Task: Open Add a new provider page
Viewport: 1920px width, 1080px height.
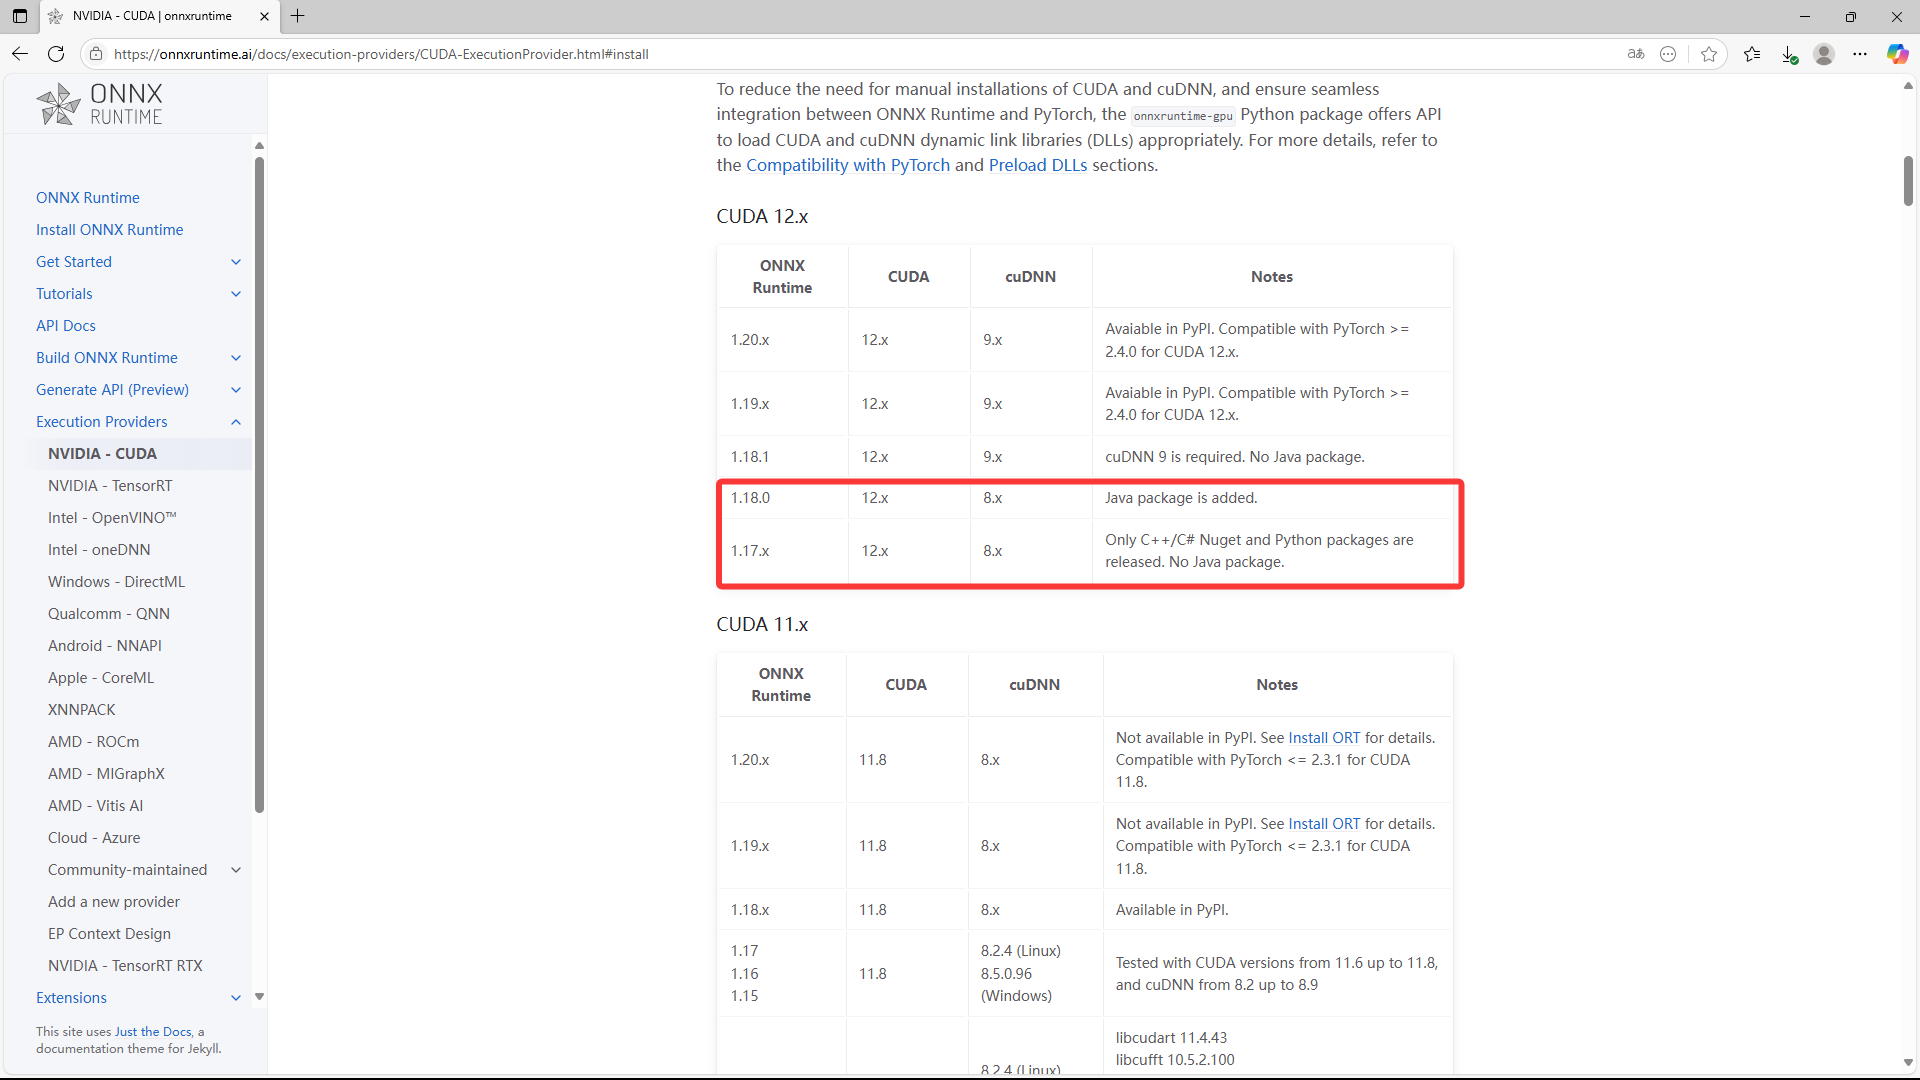Action: coord(114,902)
